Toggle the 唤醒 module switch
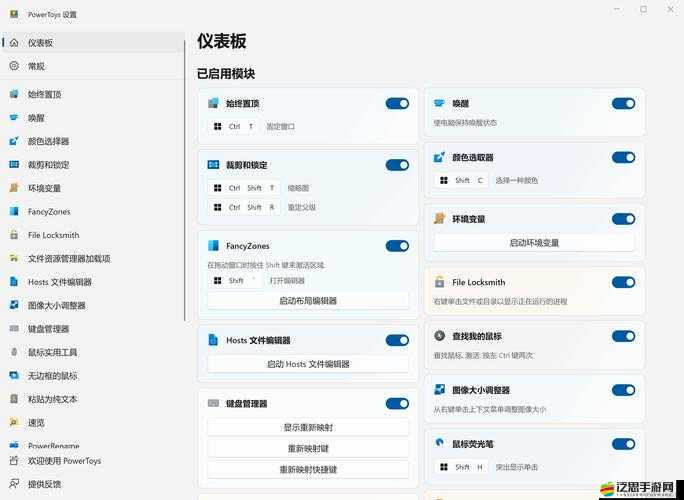This screenshot has height=500, width=684. point(623,103)
